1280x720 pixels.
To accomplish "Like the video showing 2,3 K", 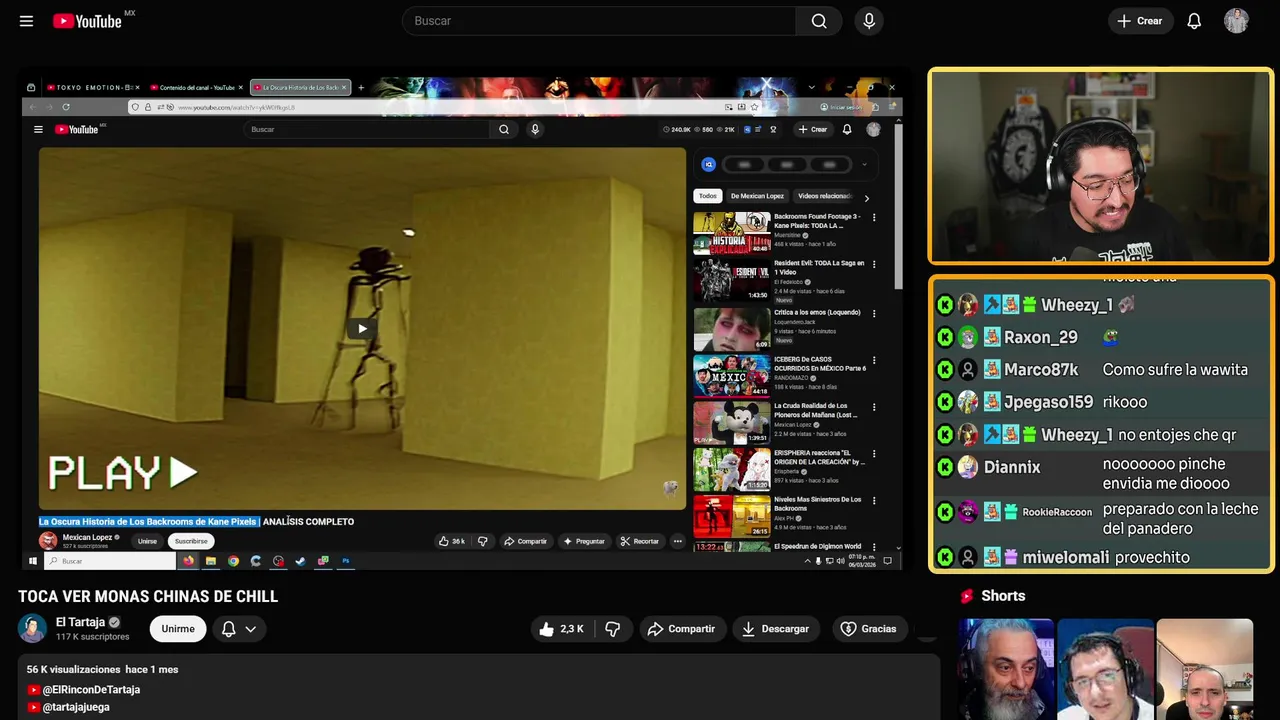I will tap(561, 629).
